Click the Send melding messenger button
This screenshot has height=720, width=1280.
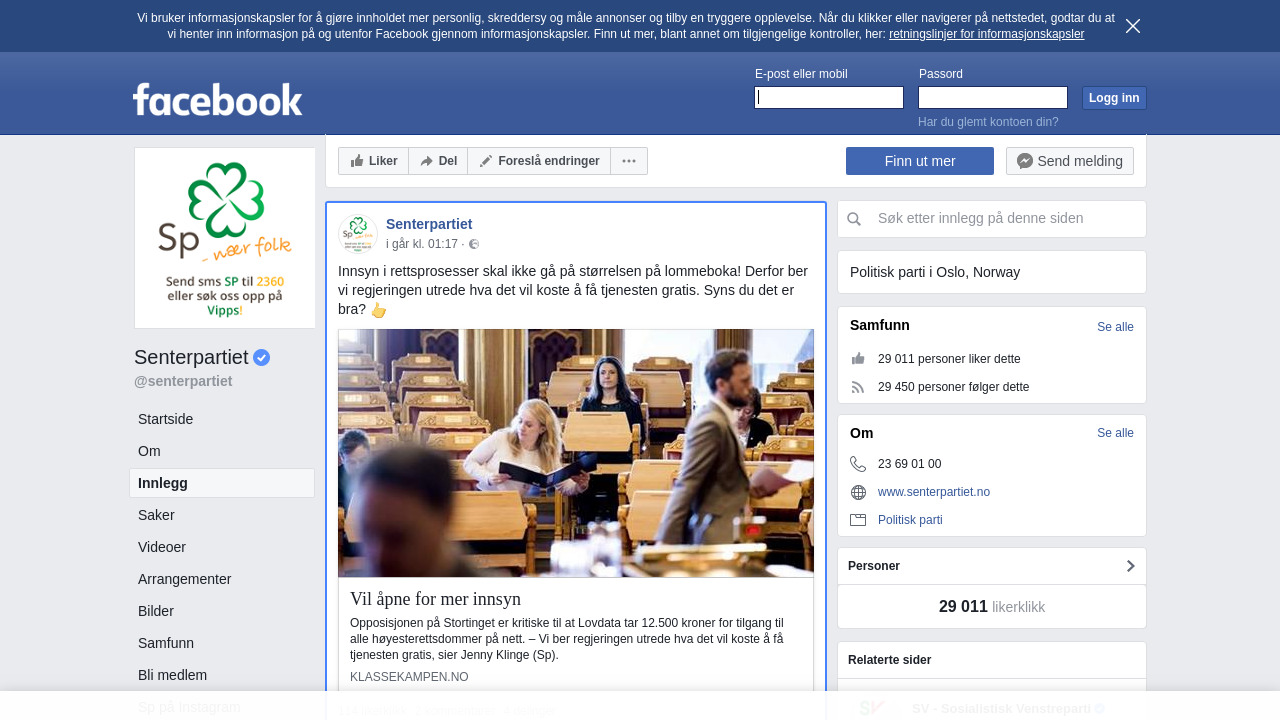click(x=1070, y=161)
